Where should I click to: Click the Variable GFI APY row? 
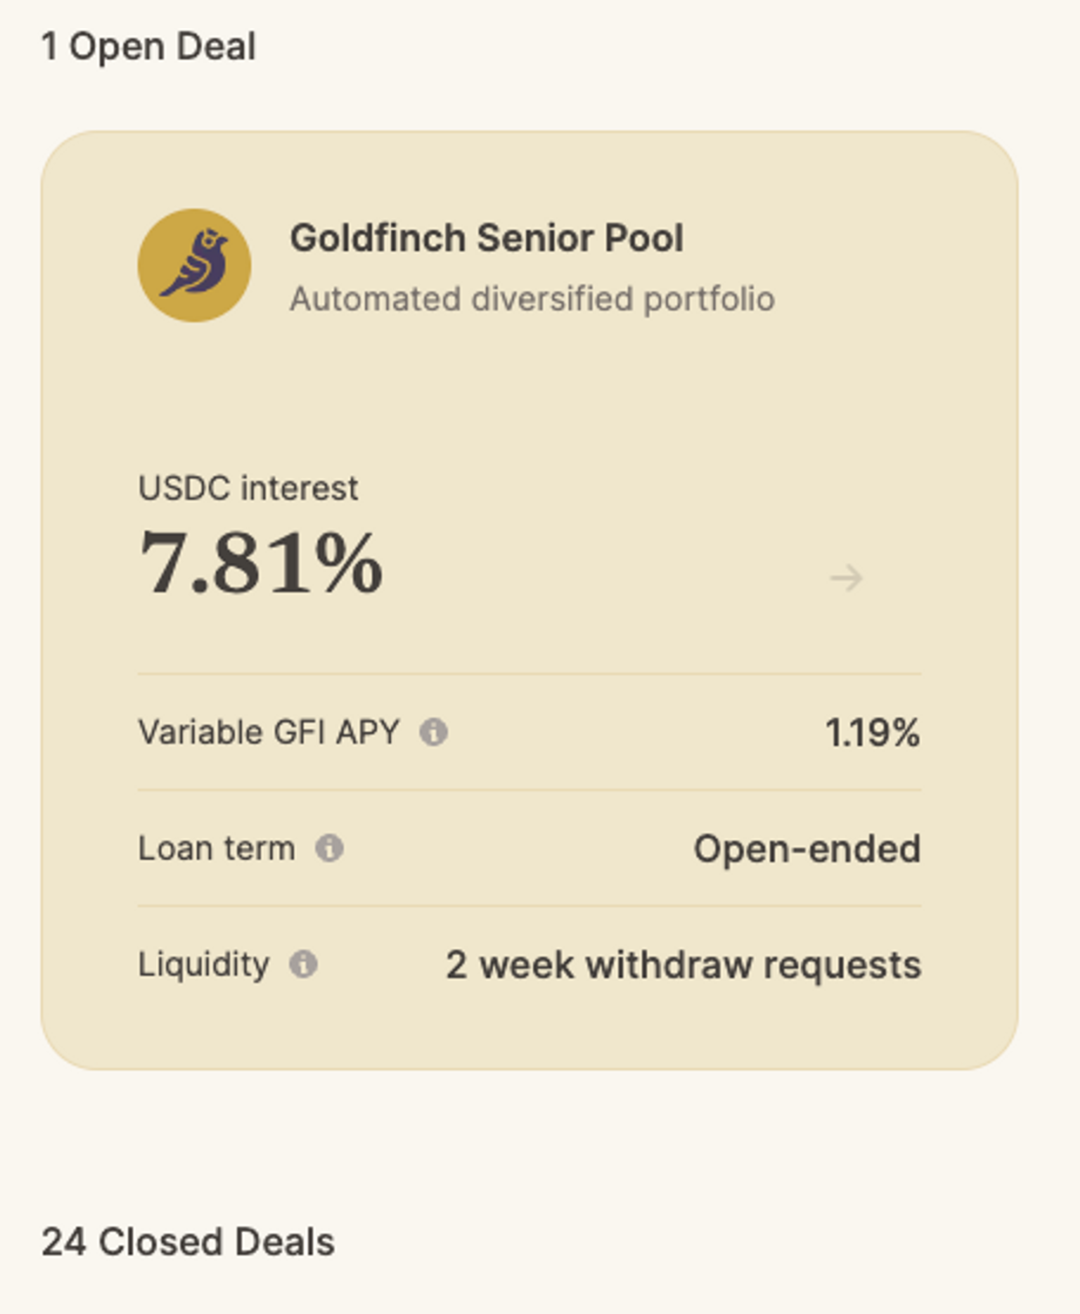[529, 732]
